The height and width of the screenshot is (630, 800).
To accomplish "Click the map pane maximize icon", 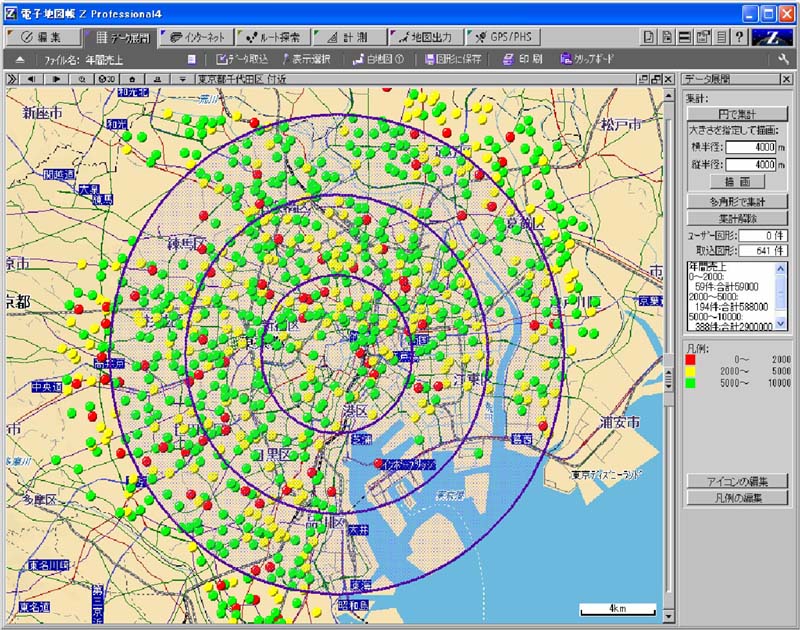I will 656,79.
